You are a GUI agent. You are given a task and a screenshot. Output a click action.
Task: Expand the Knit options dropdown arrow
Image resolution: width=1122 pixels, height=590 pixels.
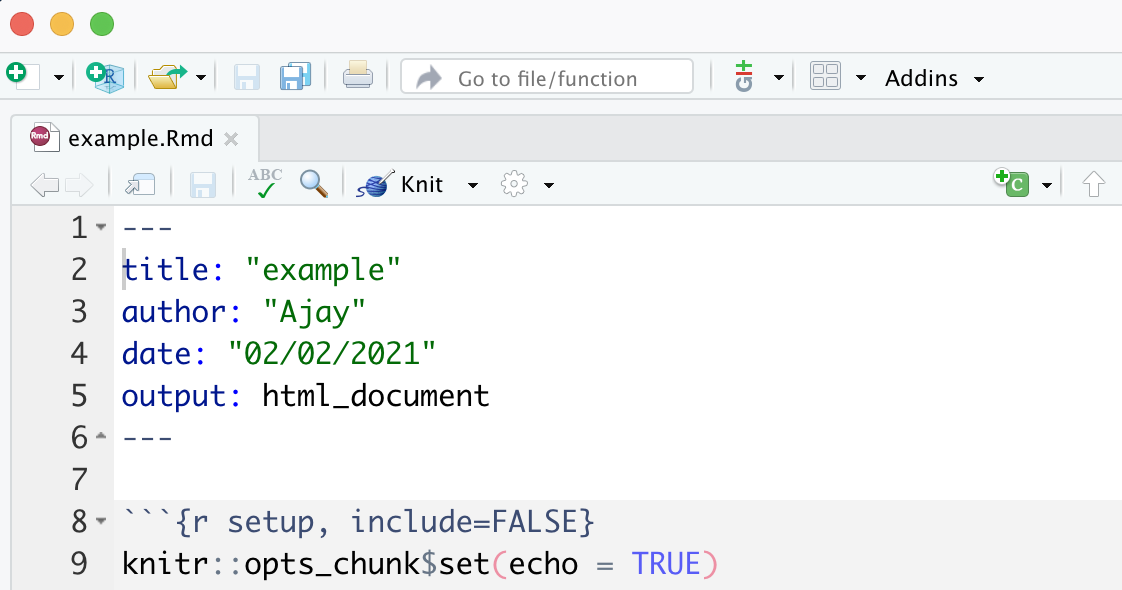(x=472, y=185)
